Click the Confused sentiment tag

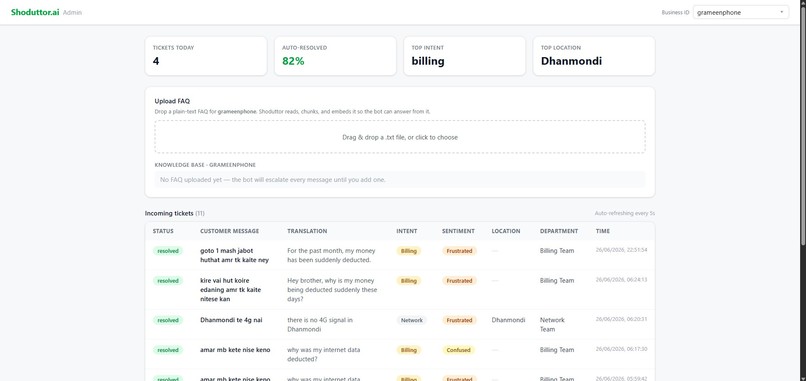(x=458, y=350)
